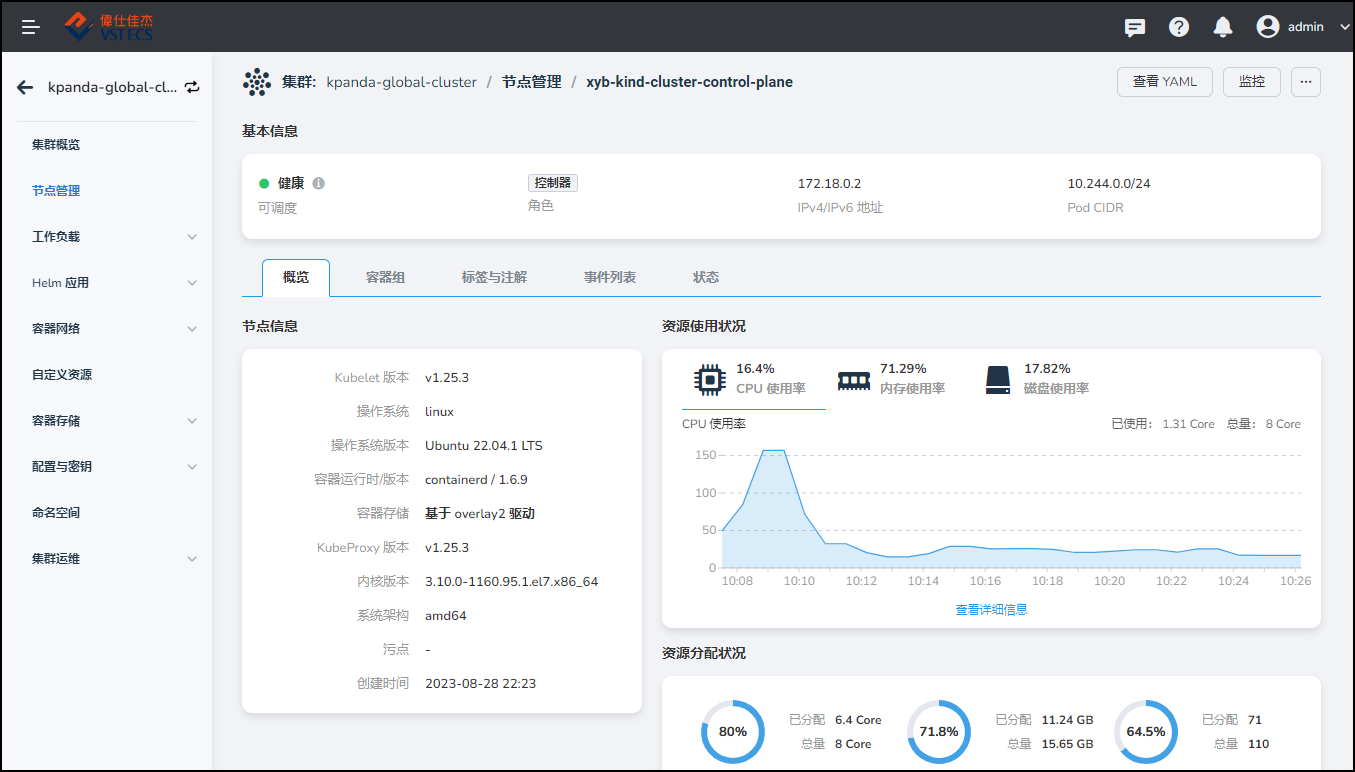Select the CPU chip icon
Screen dimensions: 1355x772
coord(709,379)
